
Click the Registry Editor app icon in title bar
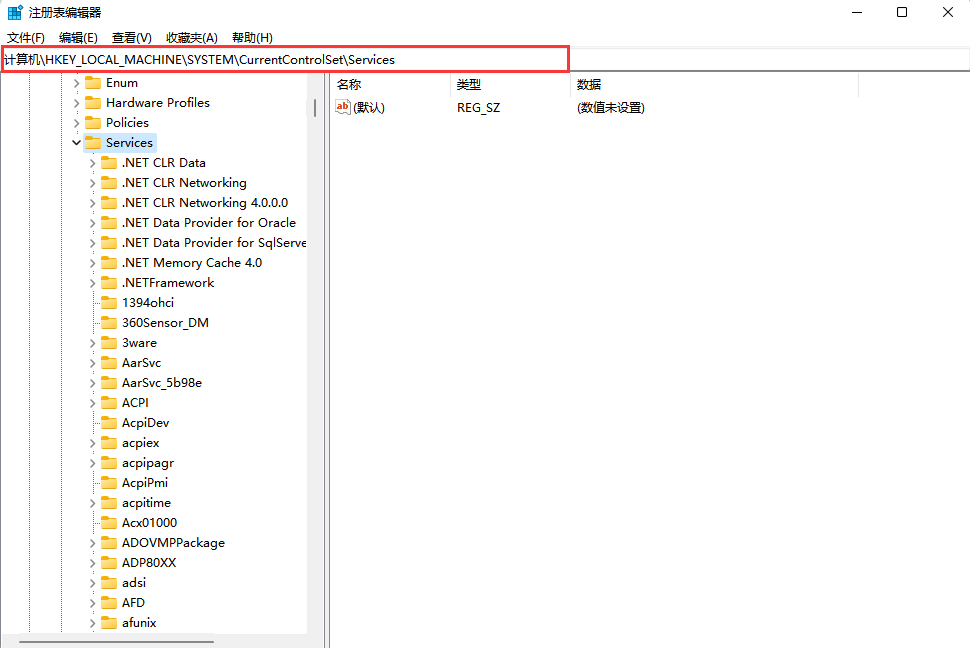pos(15,12)
